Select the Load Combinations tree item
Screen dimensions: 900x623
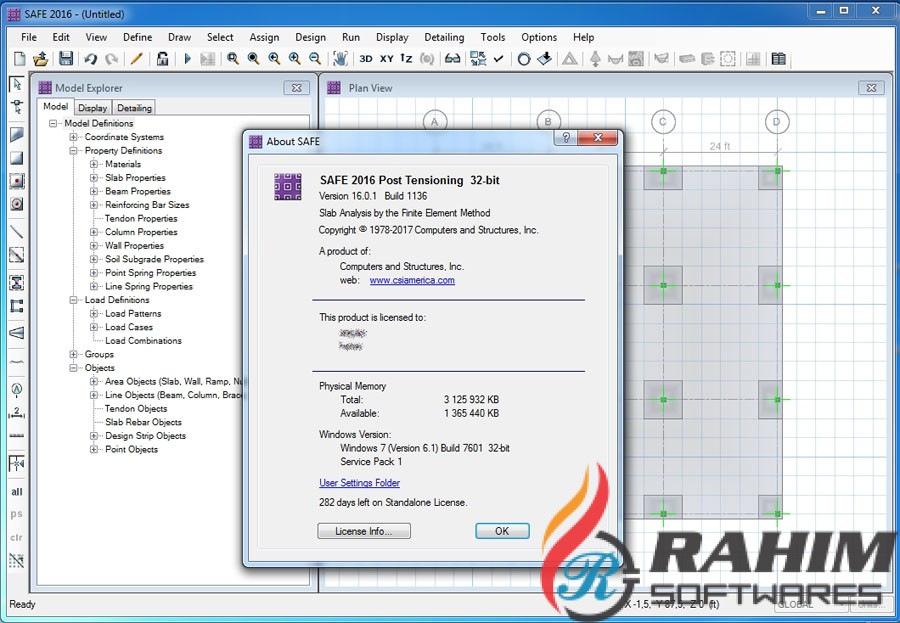(143, 341)
